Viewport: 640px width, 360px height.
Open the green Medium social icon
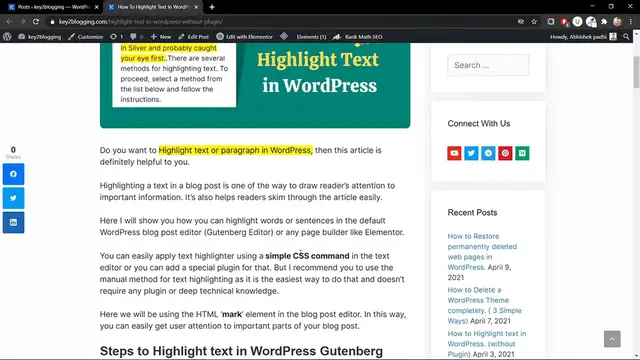pos(522,153)
